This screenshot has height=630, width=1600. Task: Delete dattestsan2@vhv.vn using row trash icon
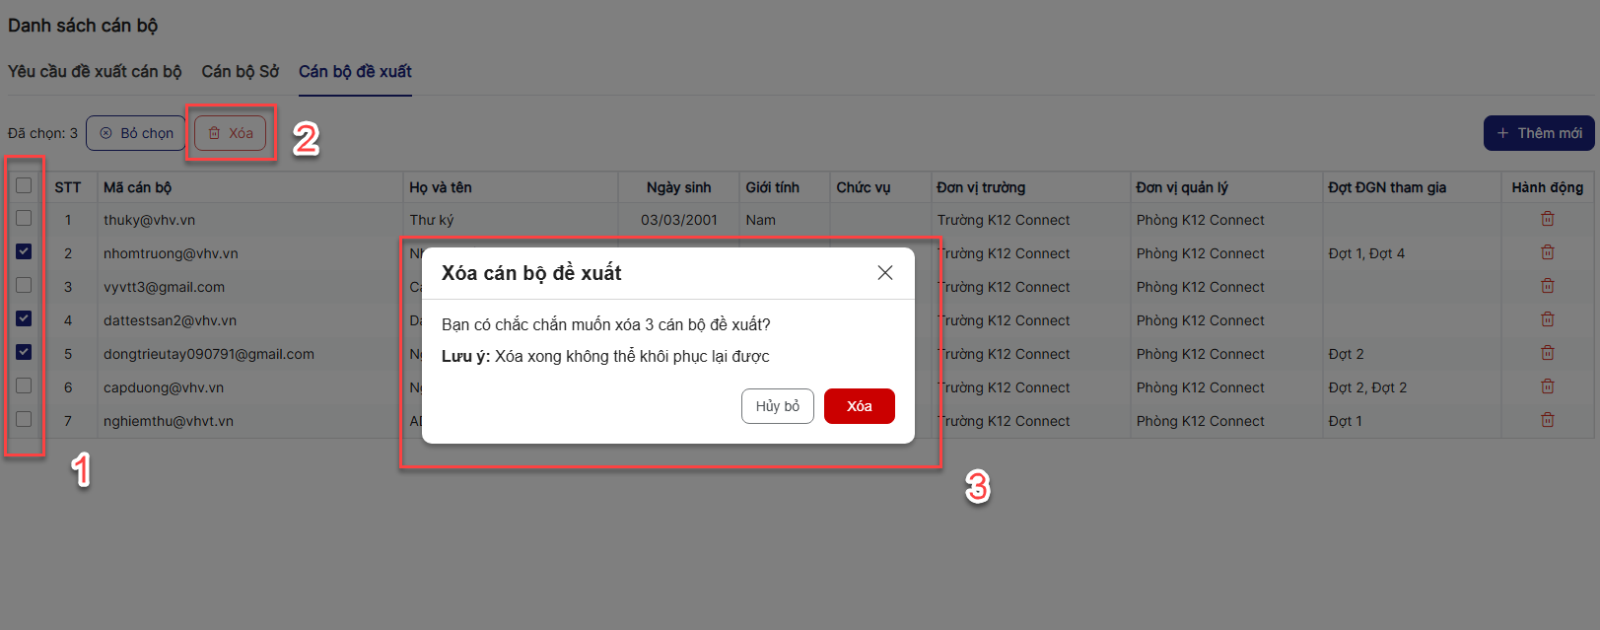1547,320
